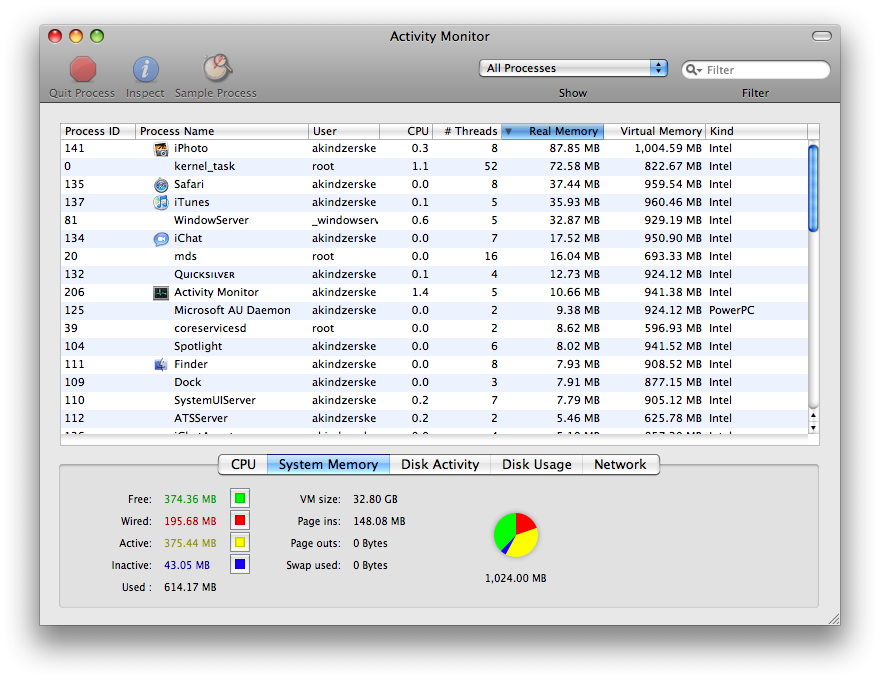The image size is (880, 680).
Task: Click the Sample Process icon
Action: 217,68
